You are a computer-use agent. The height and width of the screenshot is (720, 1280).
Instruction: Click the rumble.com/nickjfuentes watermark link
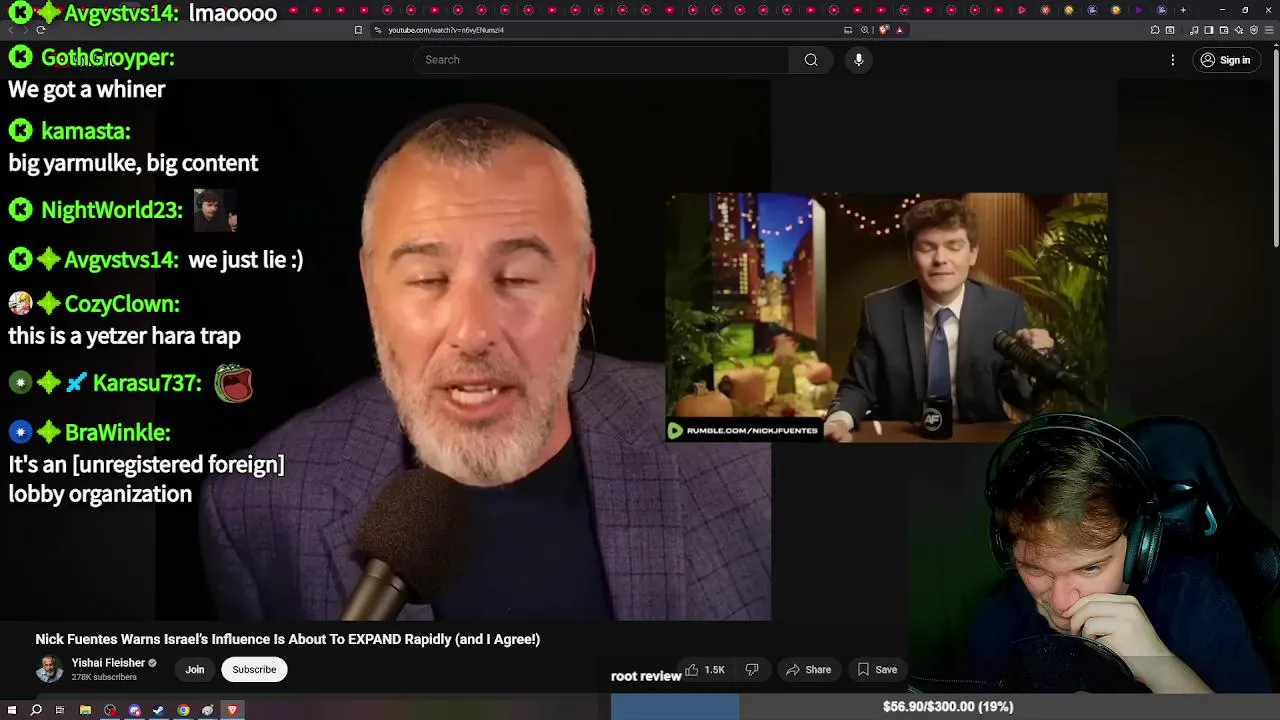click(x=743, y=431)
